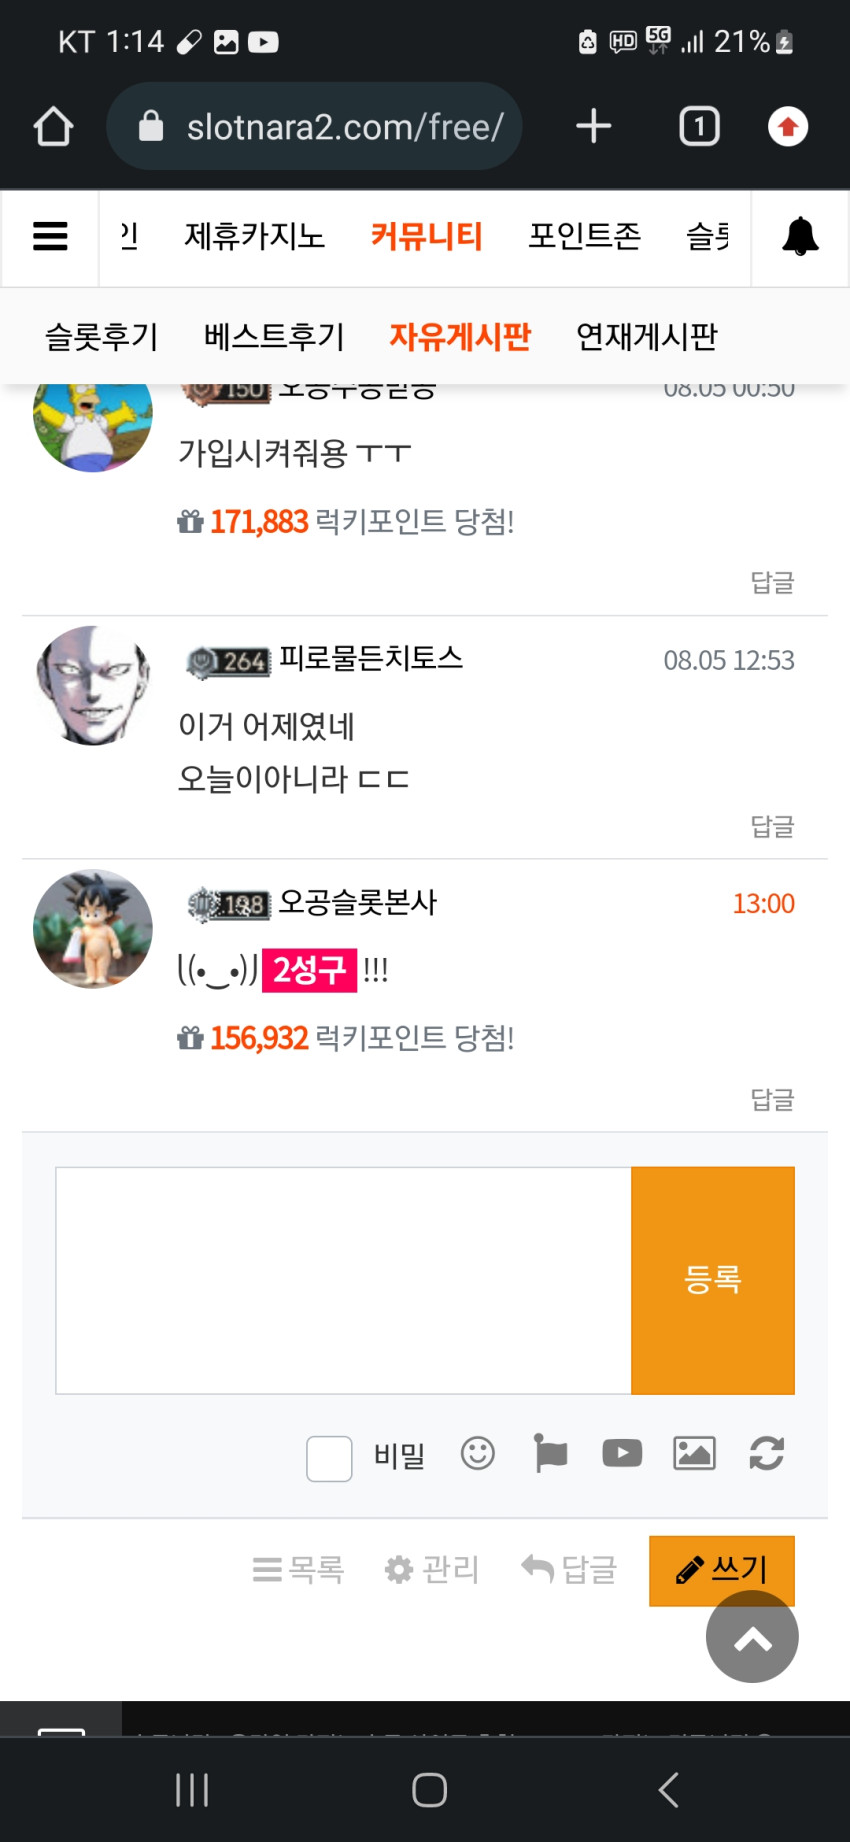Open the 목록 list link

pyautogui.click(x=298, y=1570)
